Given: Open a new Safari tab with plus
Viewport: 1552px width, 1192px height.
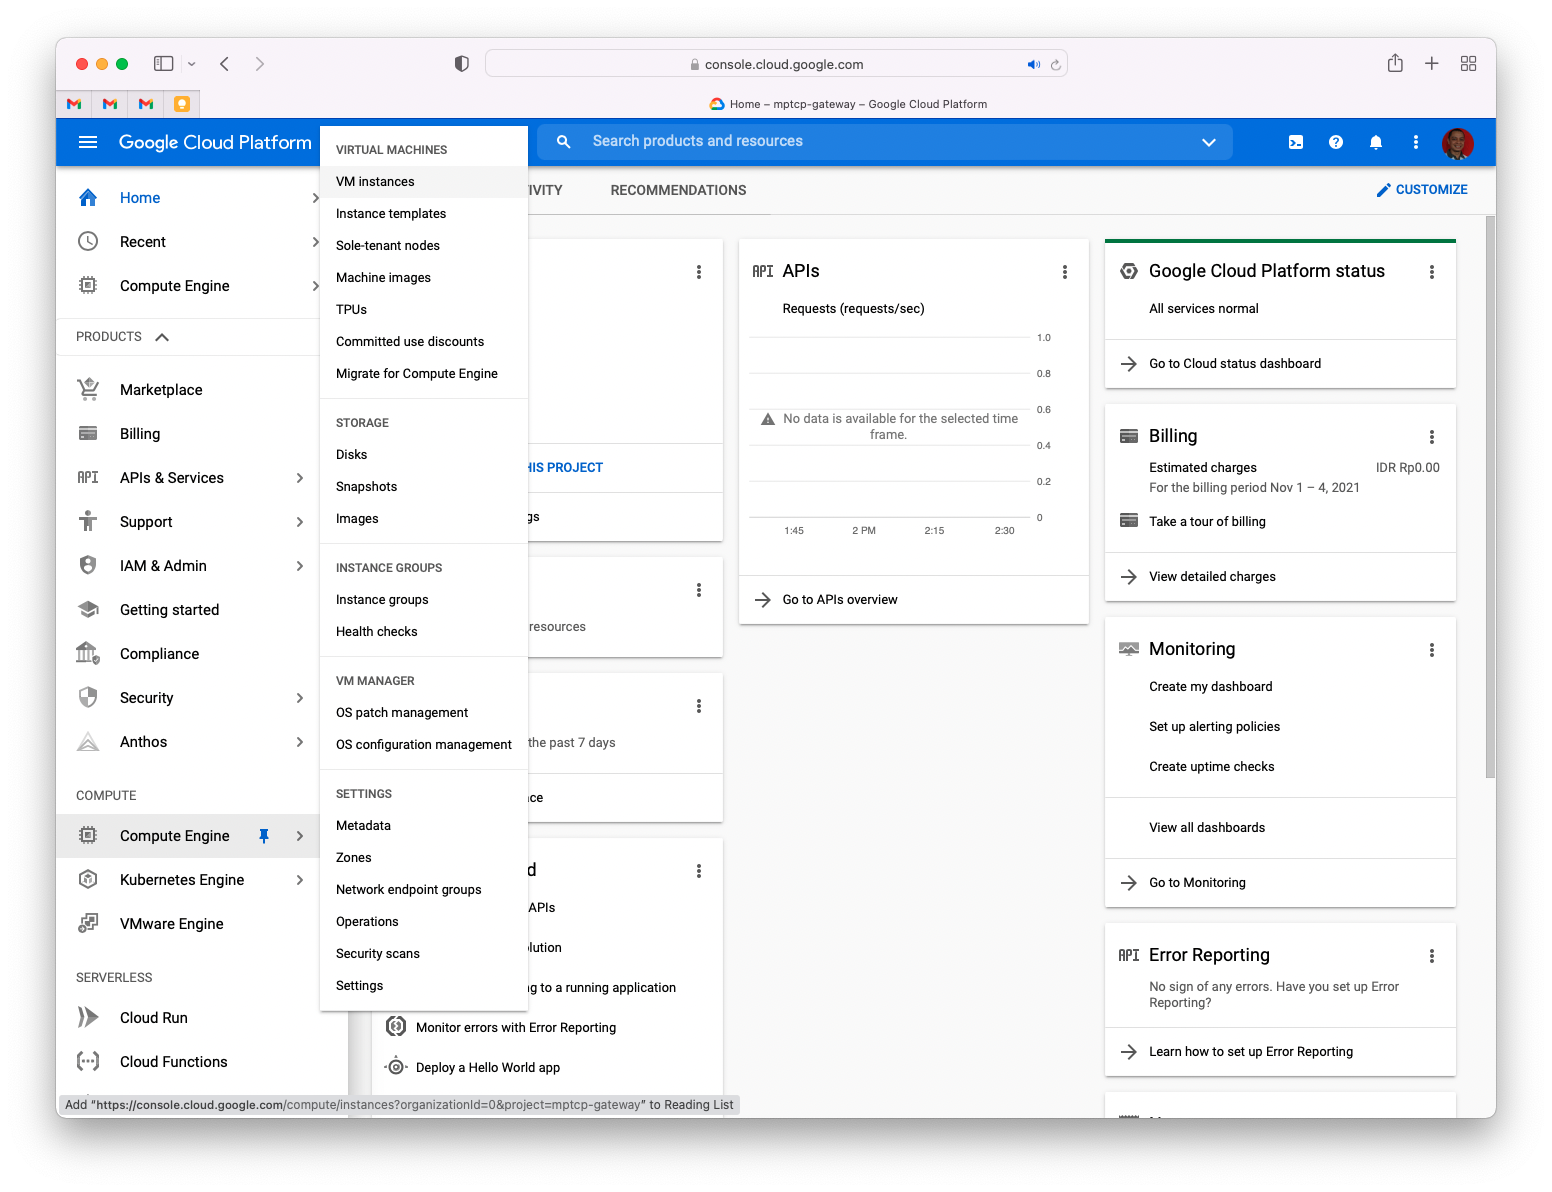Looking at the screenshot, I should point(1432,64).
